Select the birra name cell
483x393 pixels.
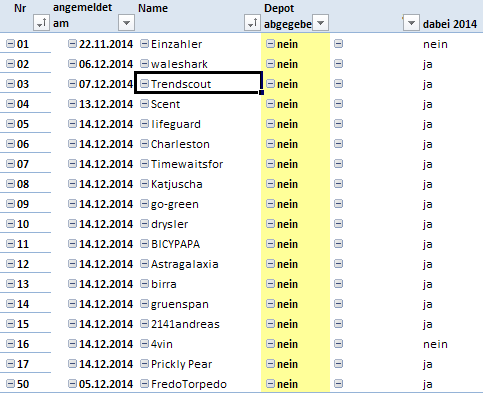pos(164,284)
